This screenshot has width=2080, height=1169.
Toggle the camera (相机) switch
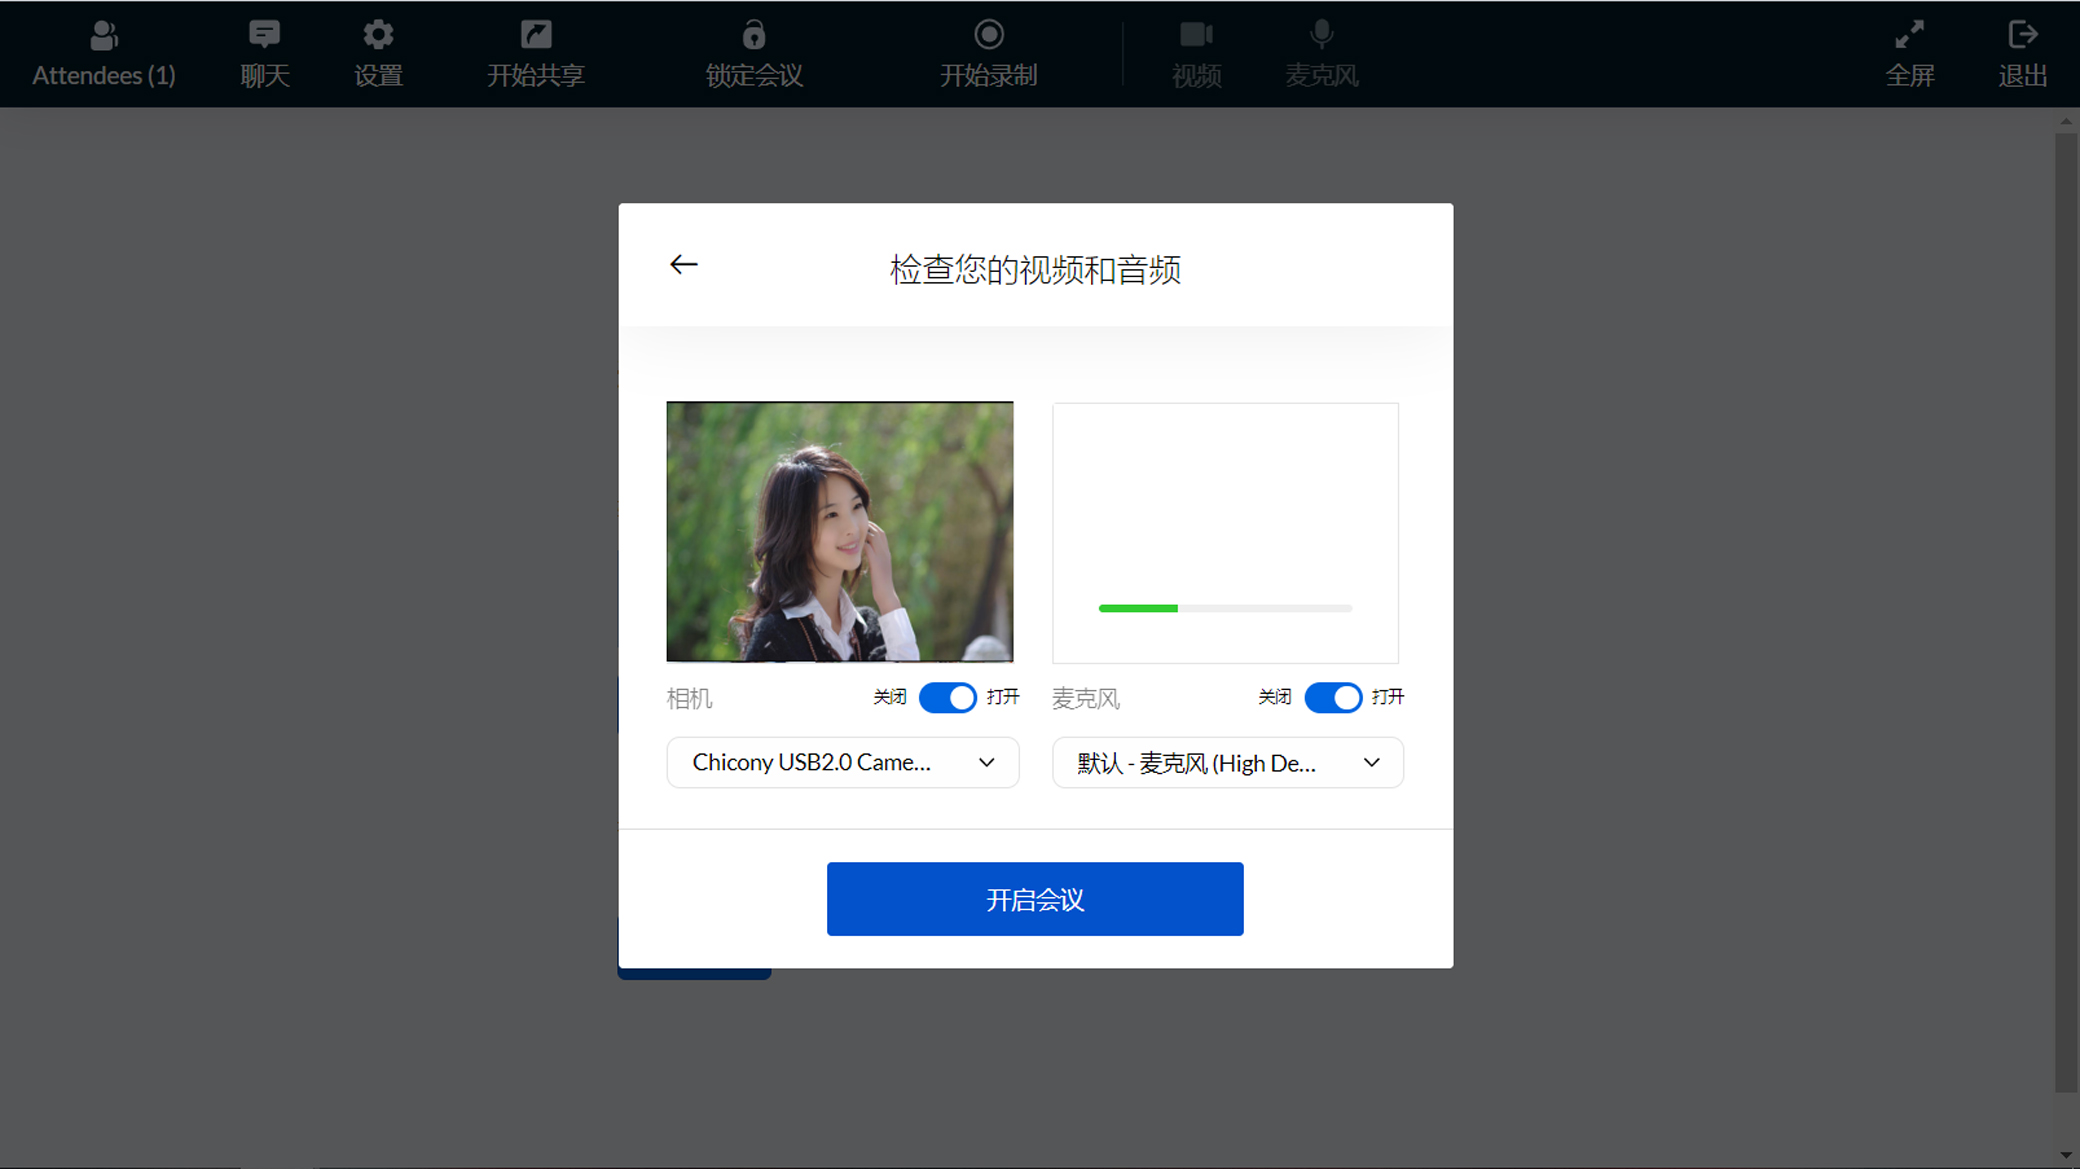click(947, 697)
